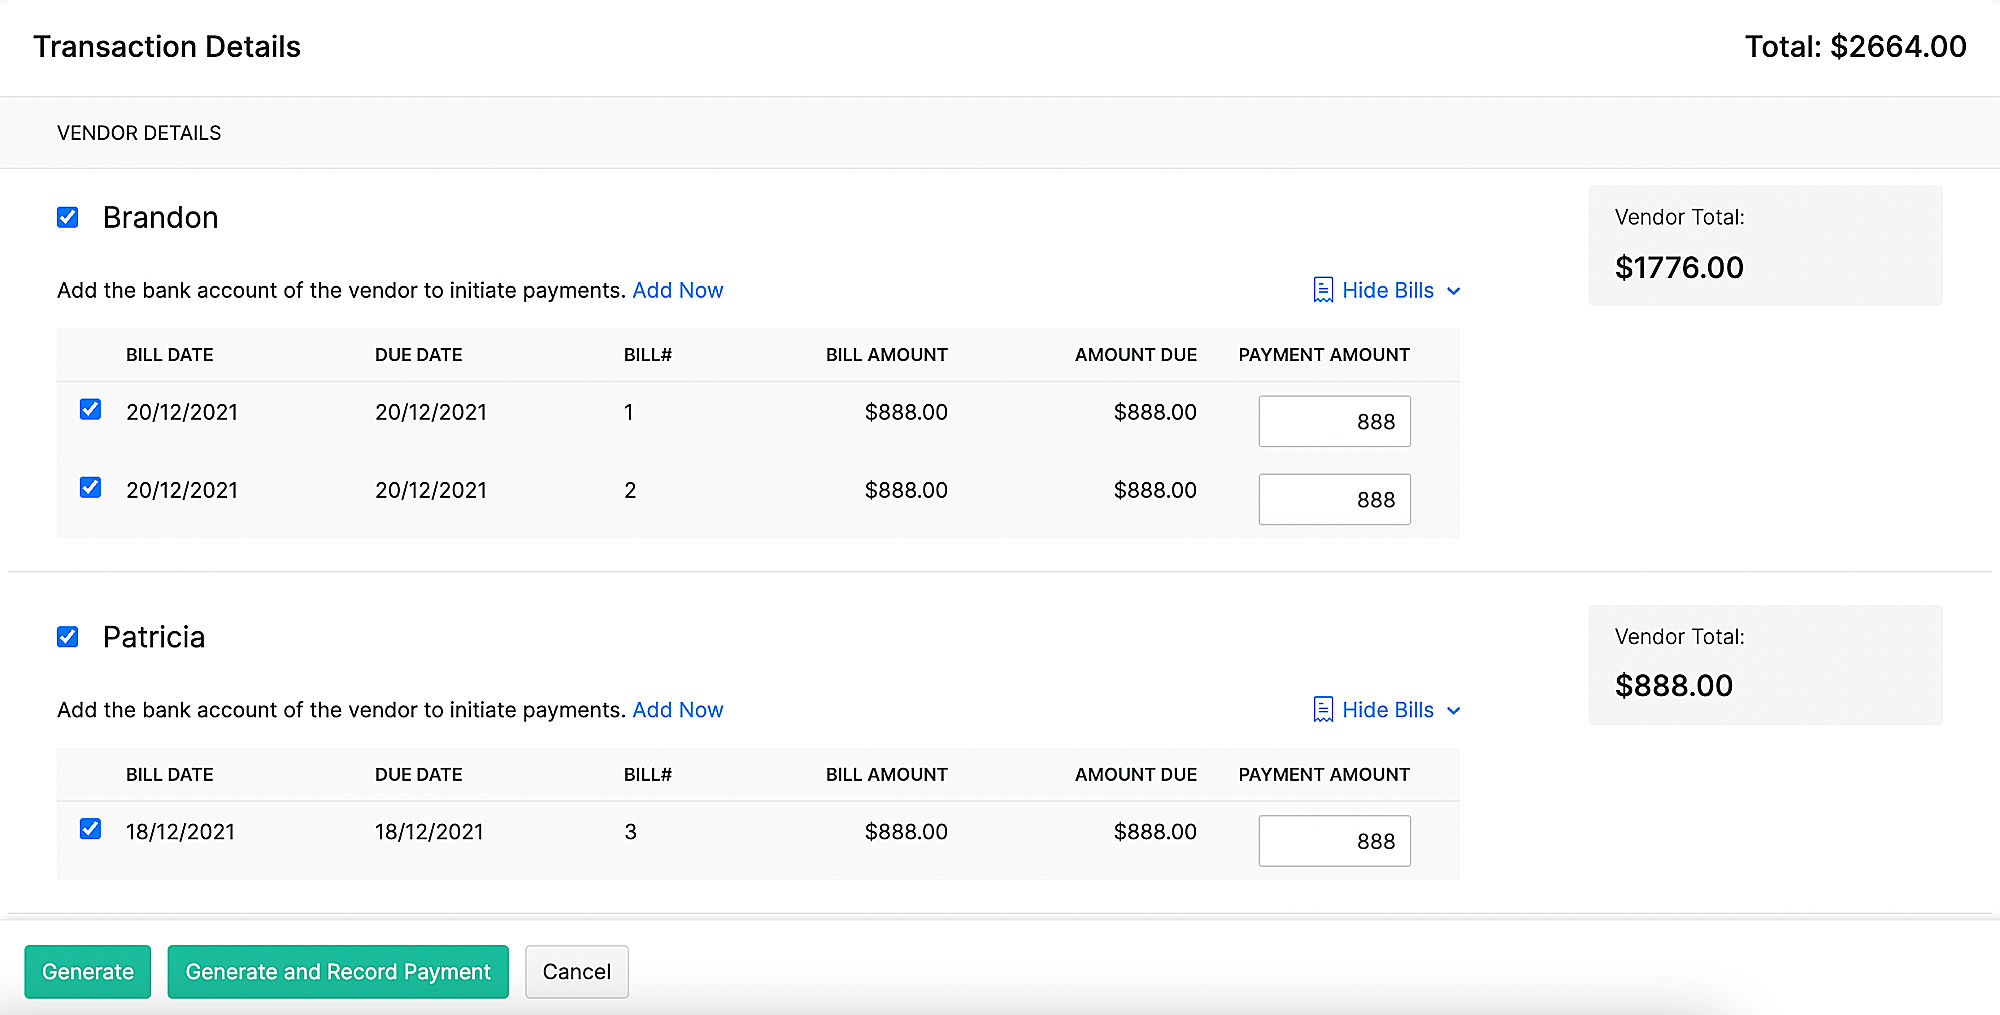Click Brandon's Vendor Total panel showing $1776.00
Viewport: 2000px width, 1015px height.
click(x=1765, y=245)
